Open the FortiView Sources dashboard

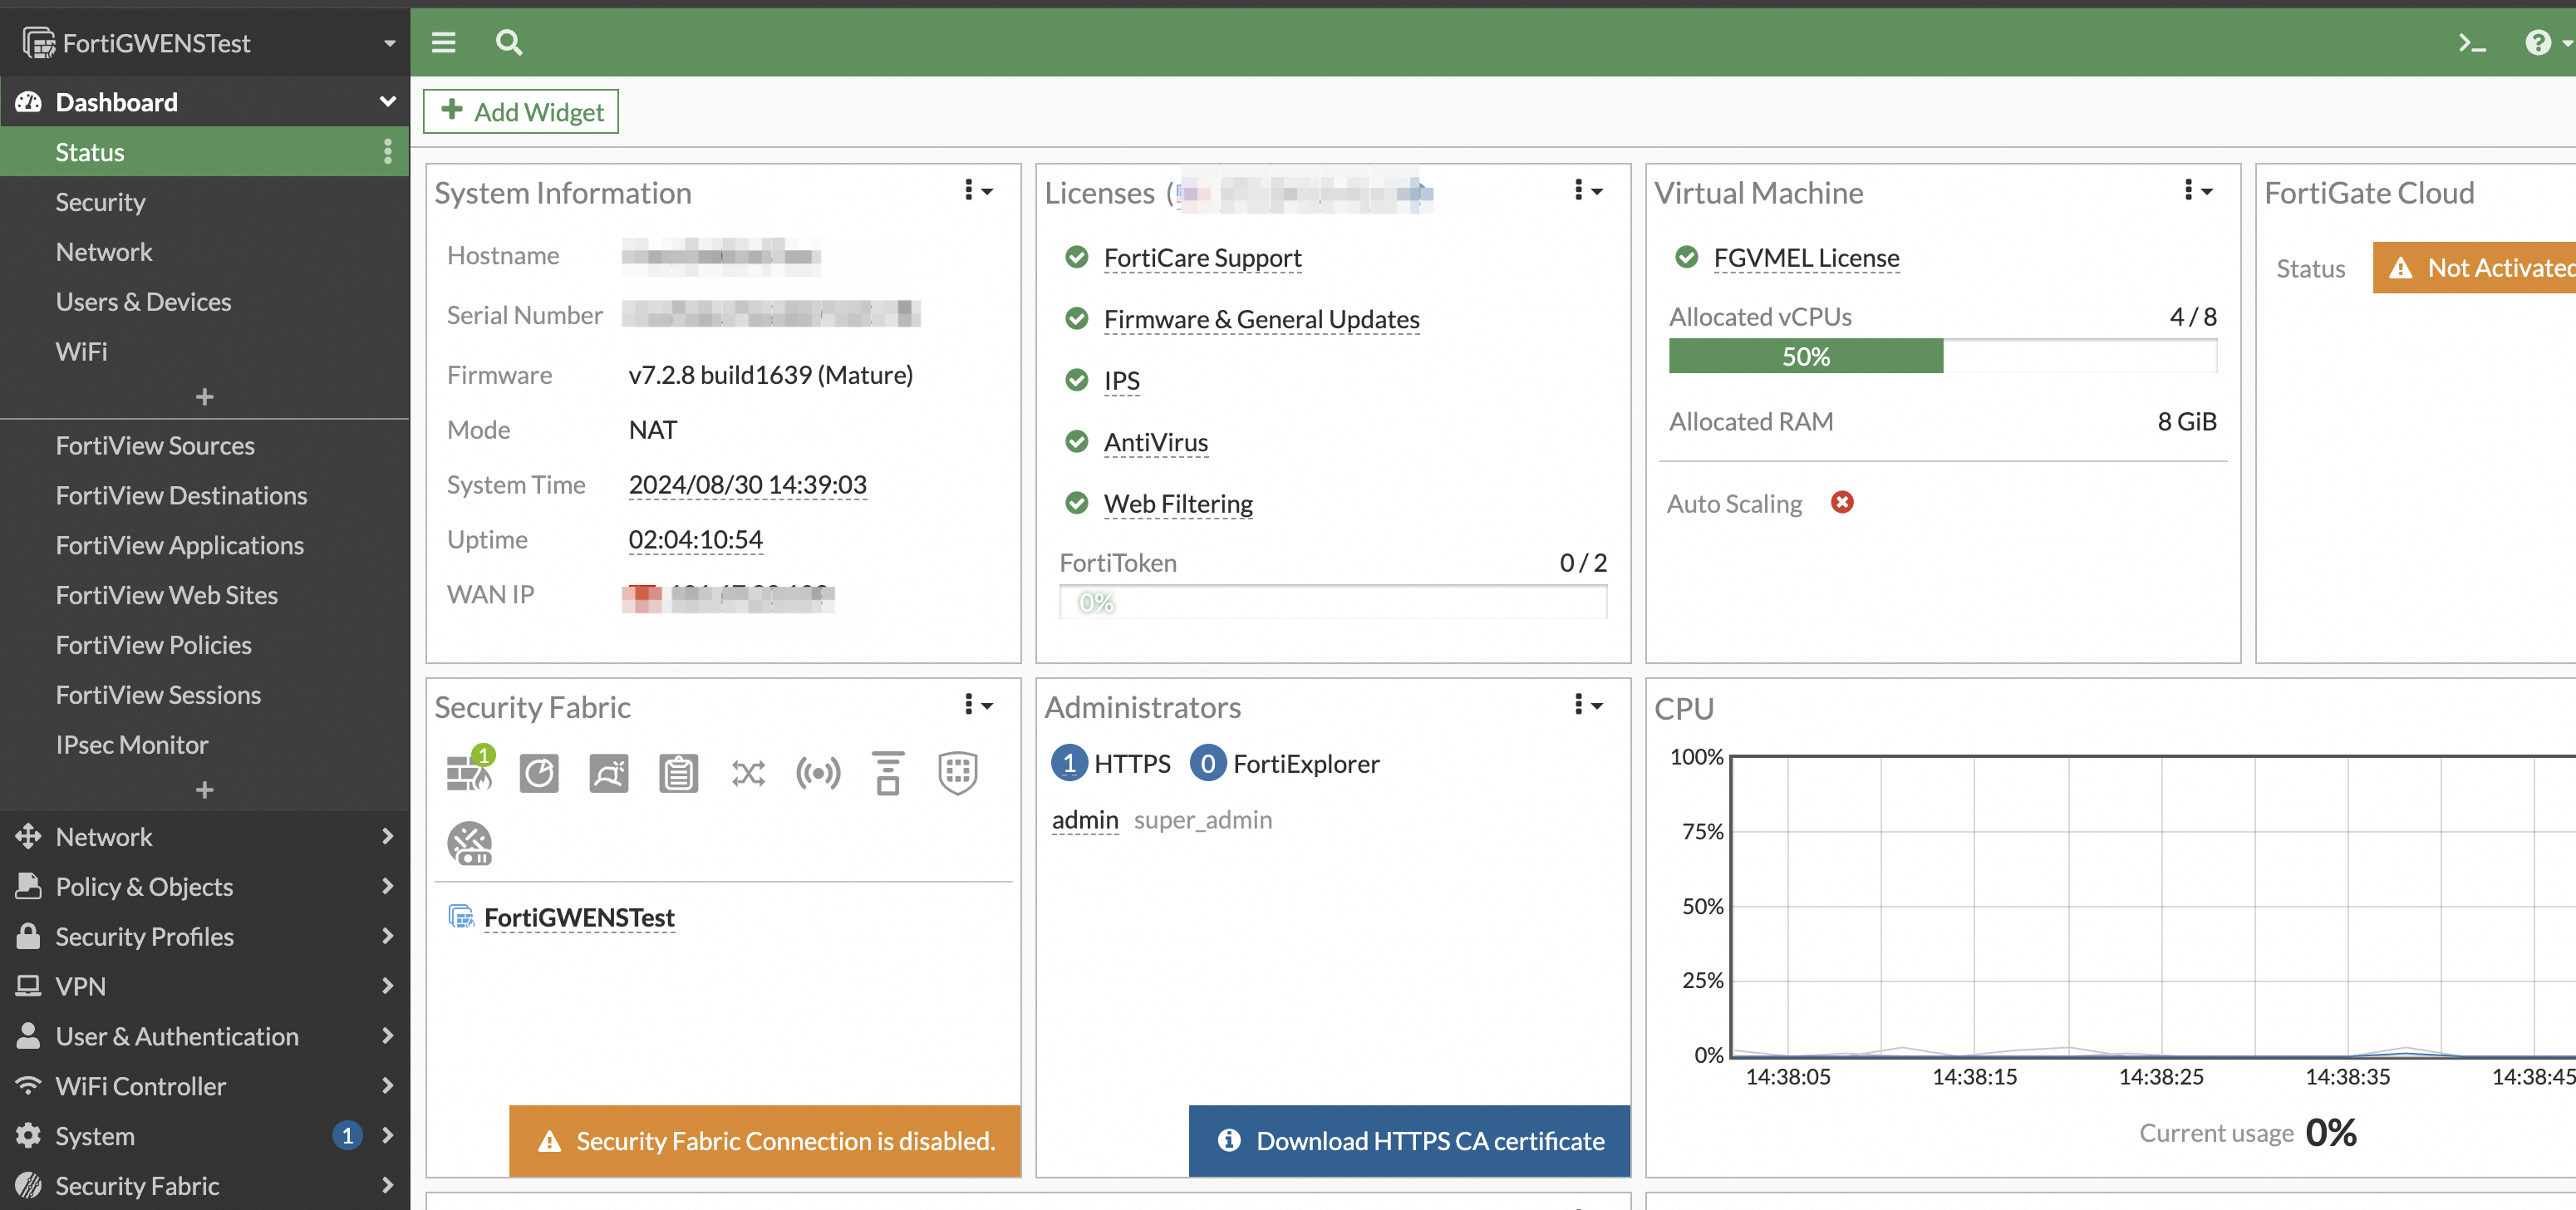point(155,445)
